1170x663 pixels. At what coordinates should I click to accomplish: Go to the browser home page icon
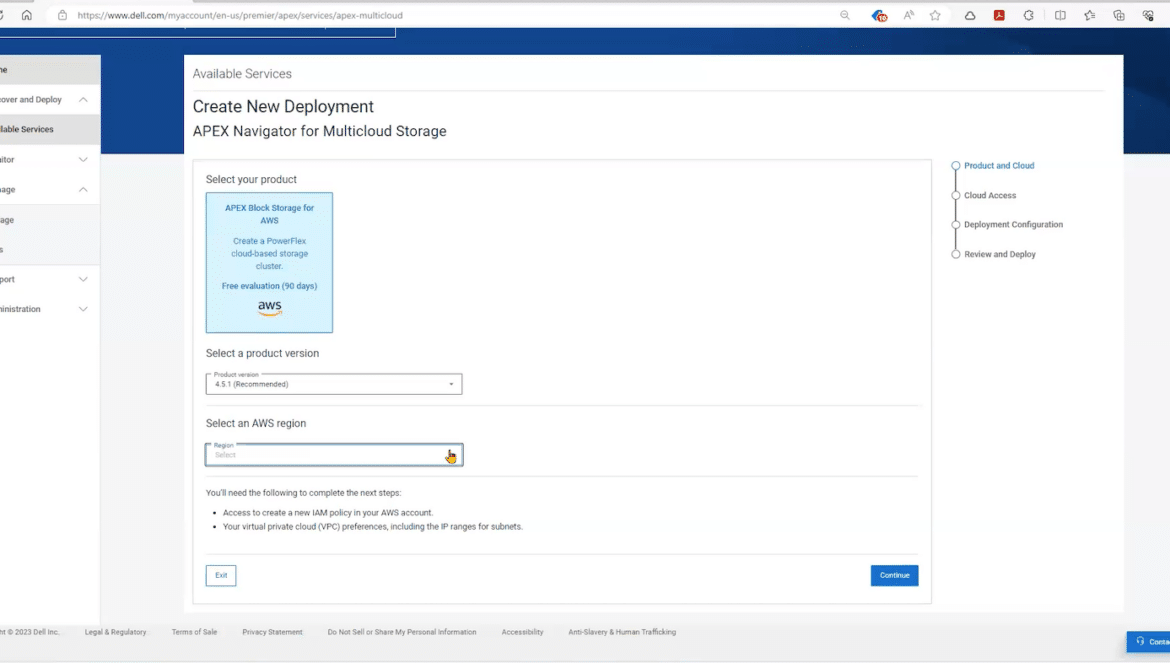point(27,15)
